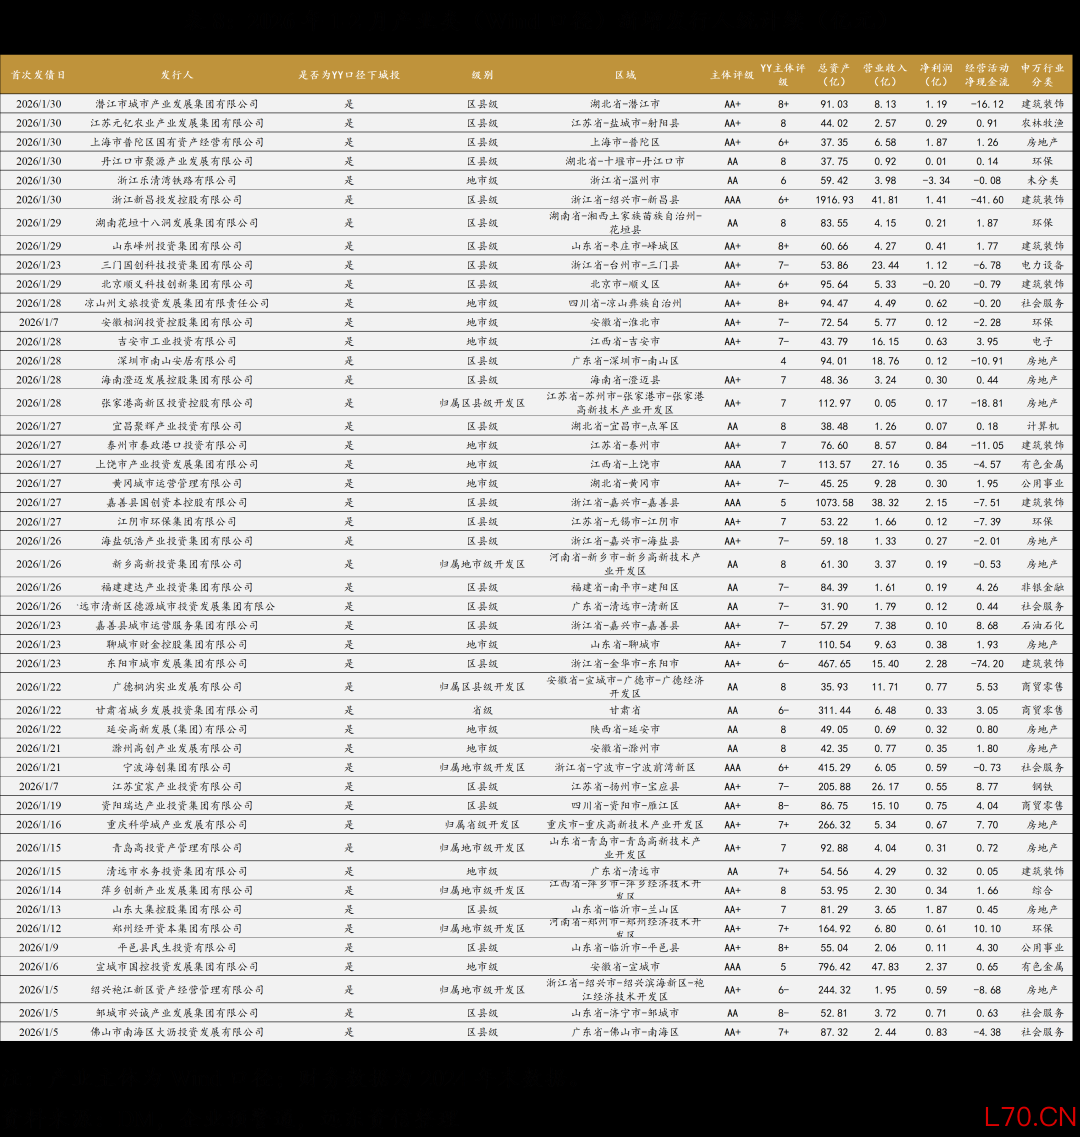Screen dimensions: 1080x1137
Task: Select the total assets cell 1916.93
Action: click(x=834, y=200)
